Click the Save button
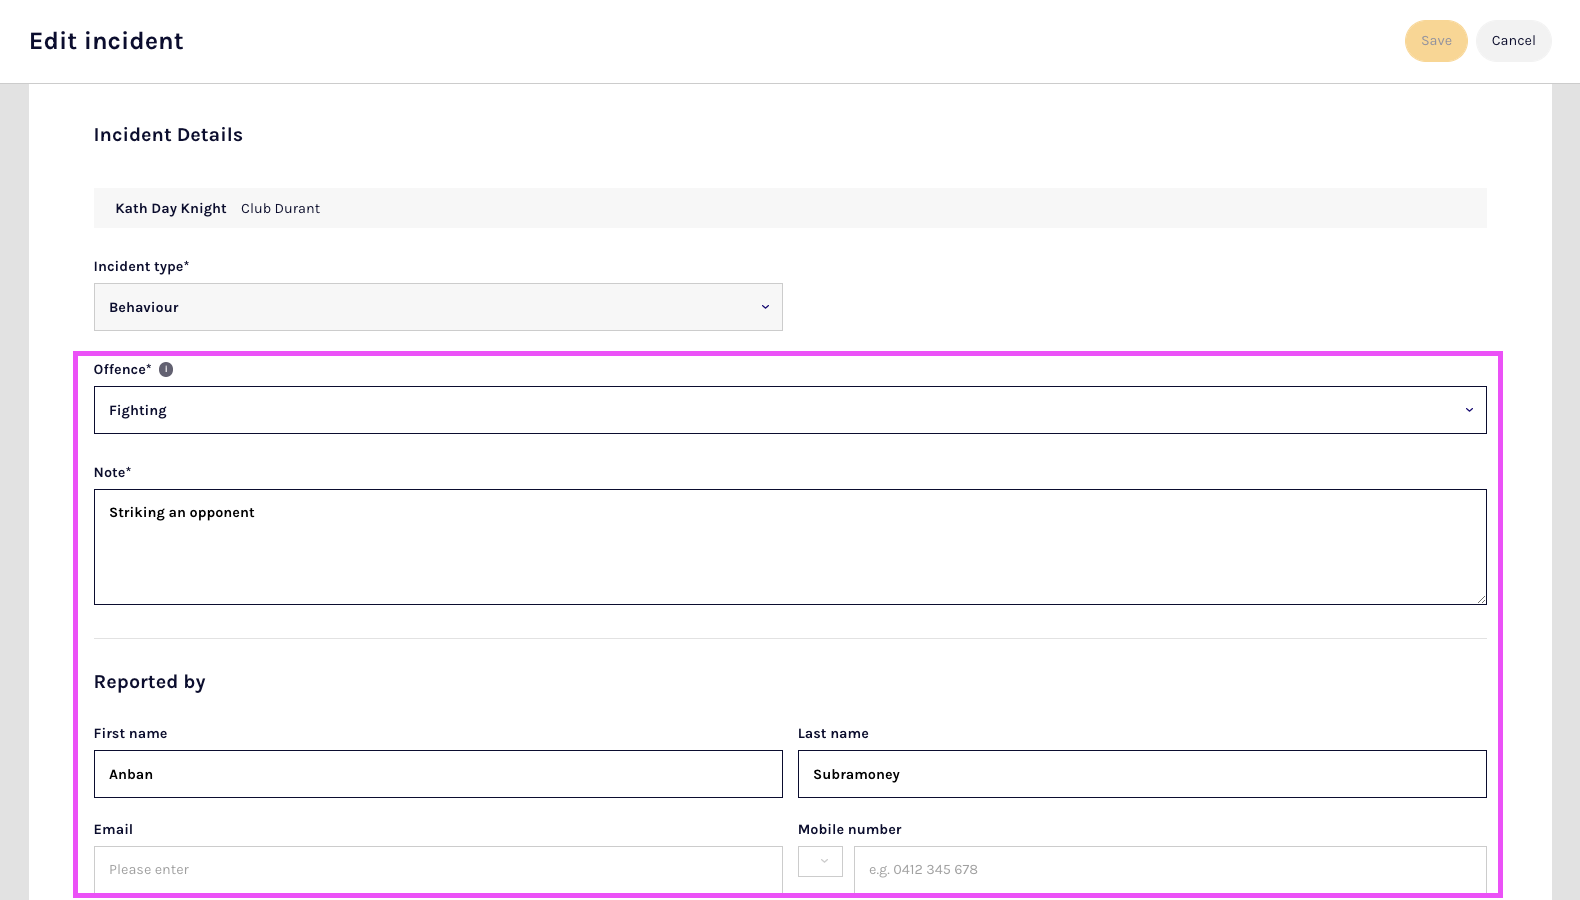Screen dimensions: 1580x900 [x=1435, y=41]
